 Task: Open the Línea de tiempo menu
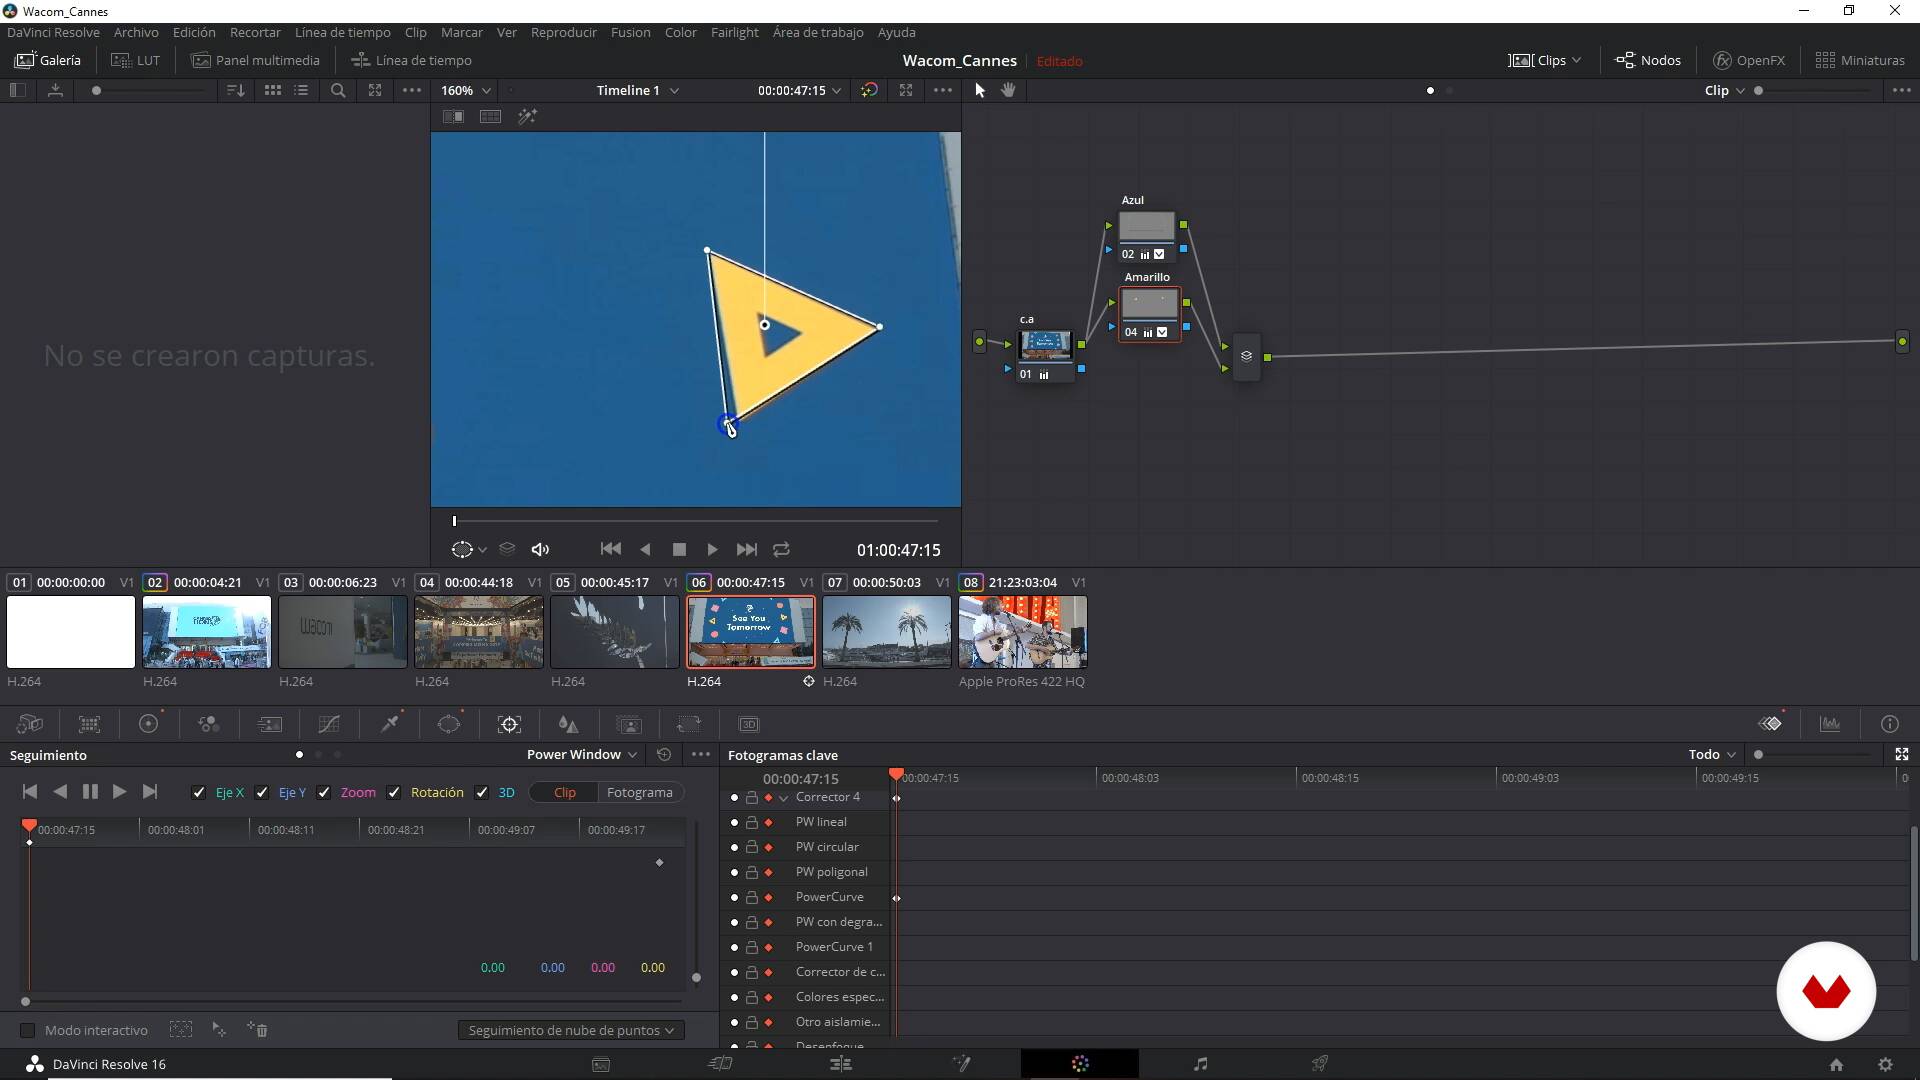pyautogui.click(x=342, y=32)
